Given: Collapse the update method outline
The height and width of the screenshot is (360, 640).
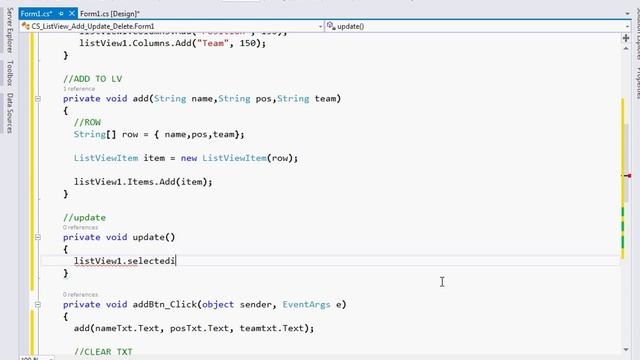Looking at the screenshot, I should pos(38,237).
